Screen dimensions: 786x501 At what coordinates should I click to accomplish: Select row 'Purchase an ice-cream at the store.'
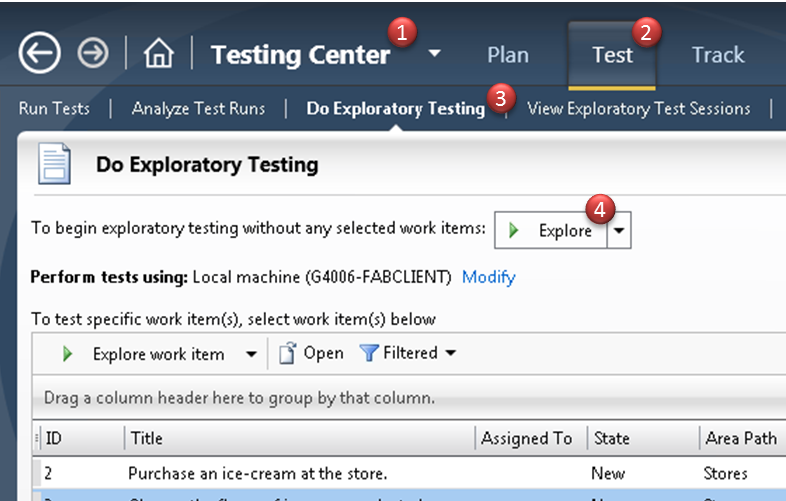click(409, 473)
